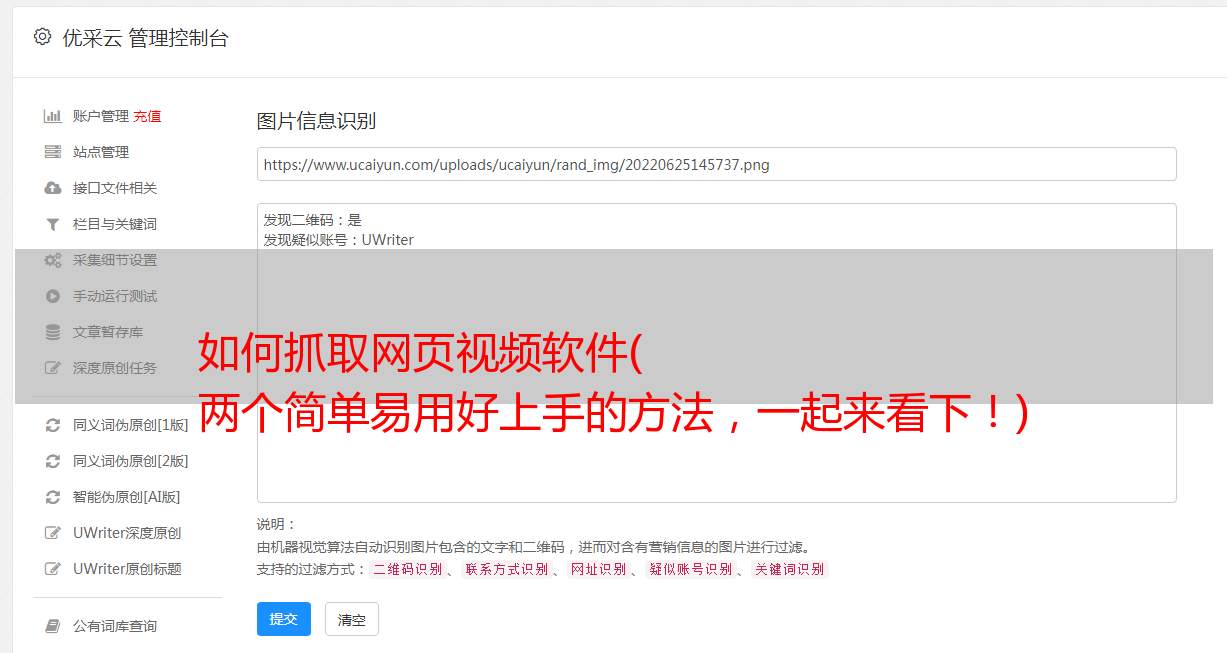Viewport: 1227px width, 653px height.
Task: Click the 联系方式识别 tag
Action: [507, 569]
